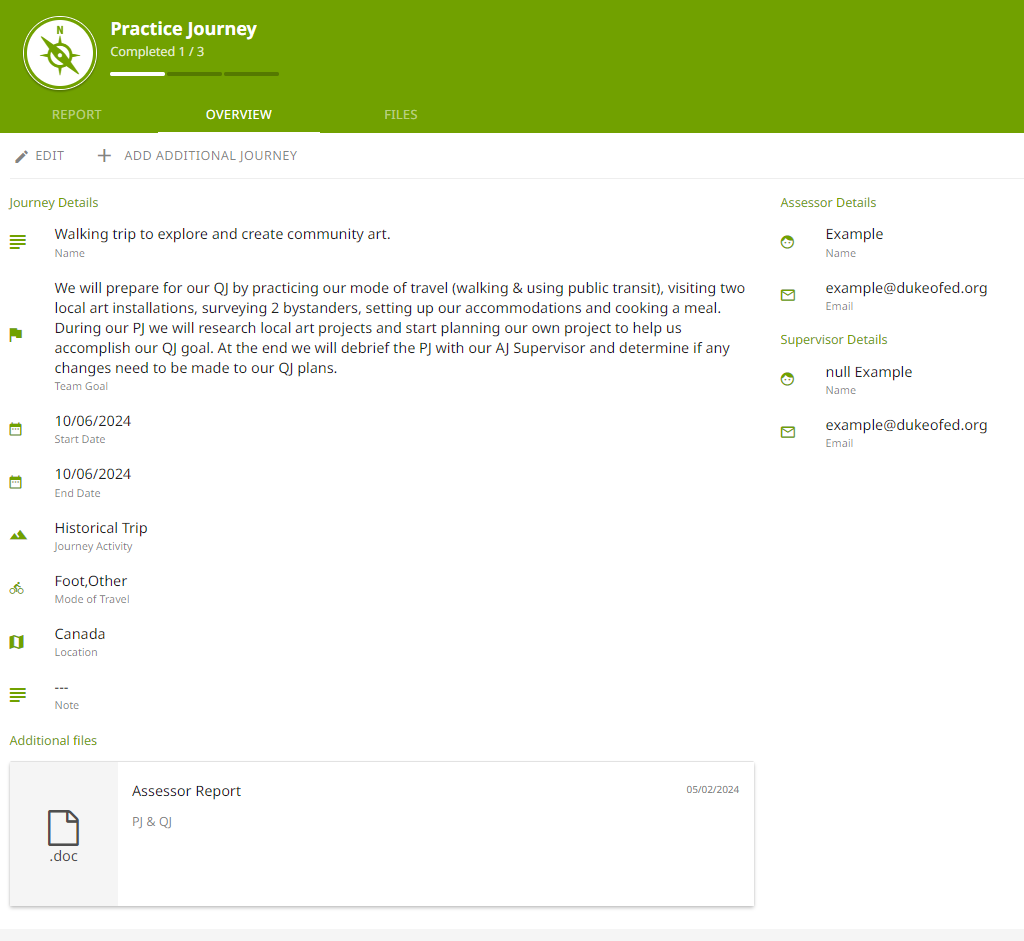
Task: Click the compass logo icon
Action: (x=59, y=52)
